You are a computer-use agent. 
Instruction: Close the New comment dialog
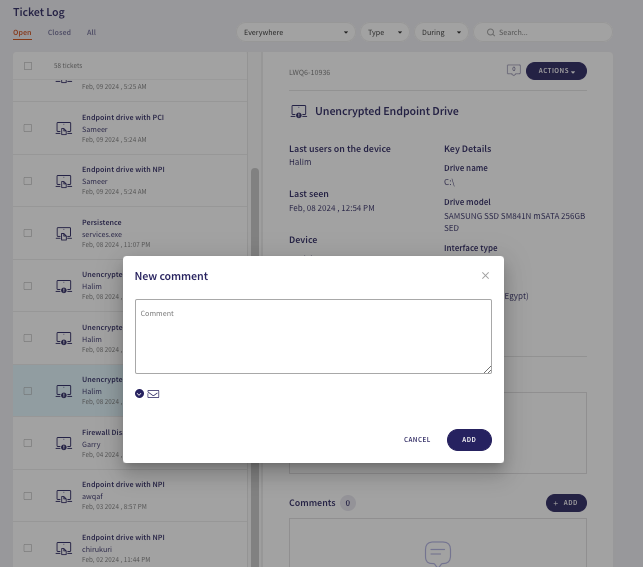(x=485, y=276)
